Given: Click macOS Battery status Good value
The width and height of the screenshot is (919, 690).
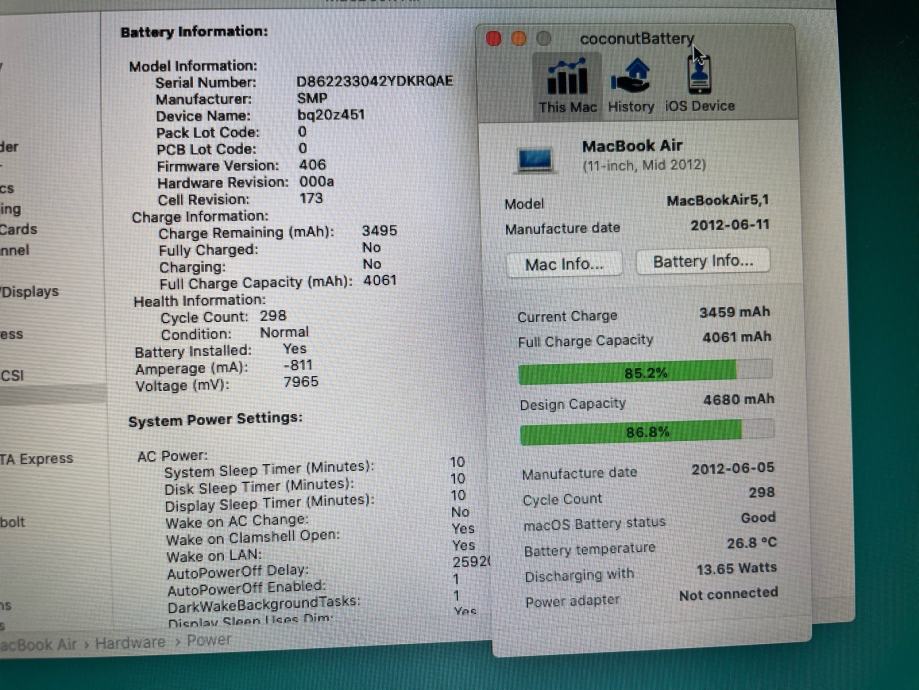Looking at the screenshot, I should (x=758, y=518).
